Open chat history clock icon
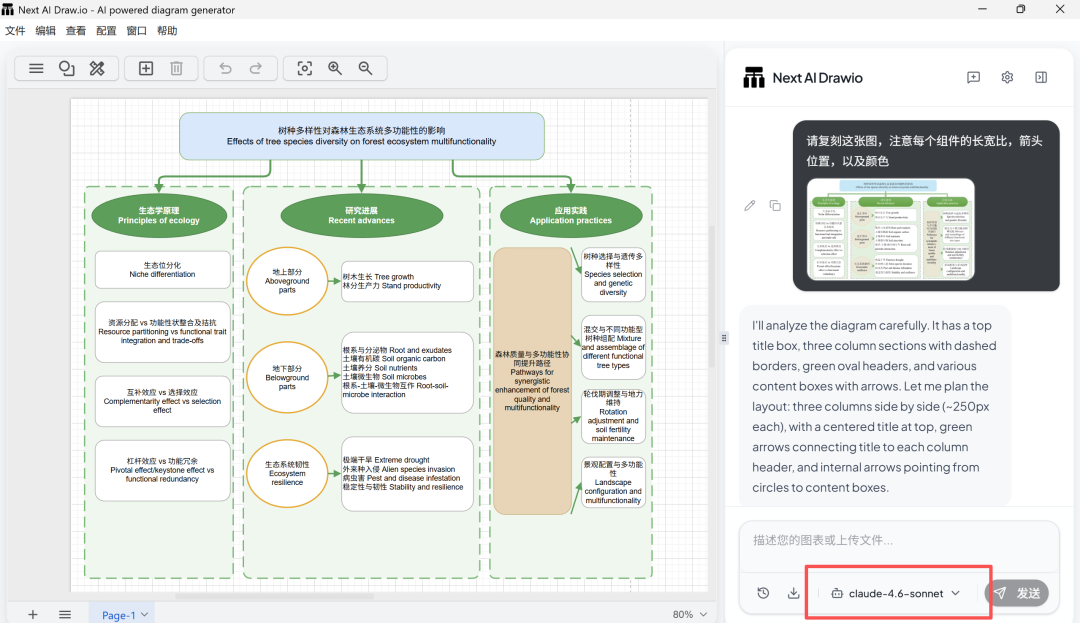This screenshot has width=1080, height=623. coord(763,593)
